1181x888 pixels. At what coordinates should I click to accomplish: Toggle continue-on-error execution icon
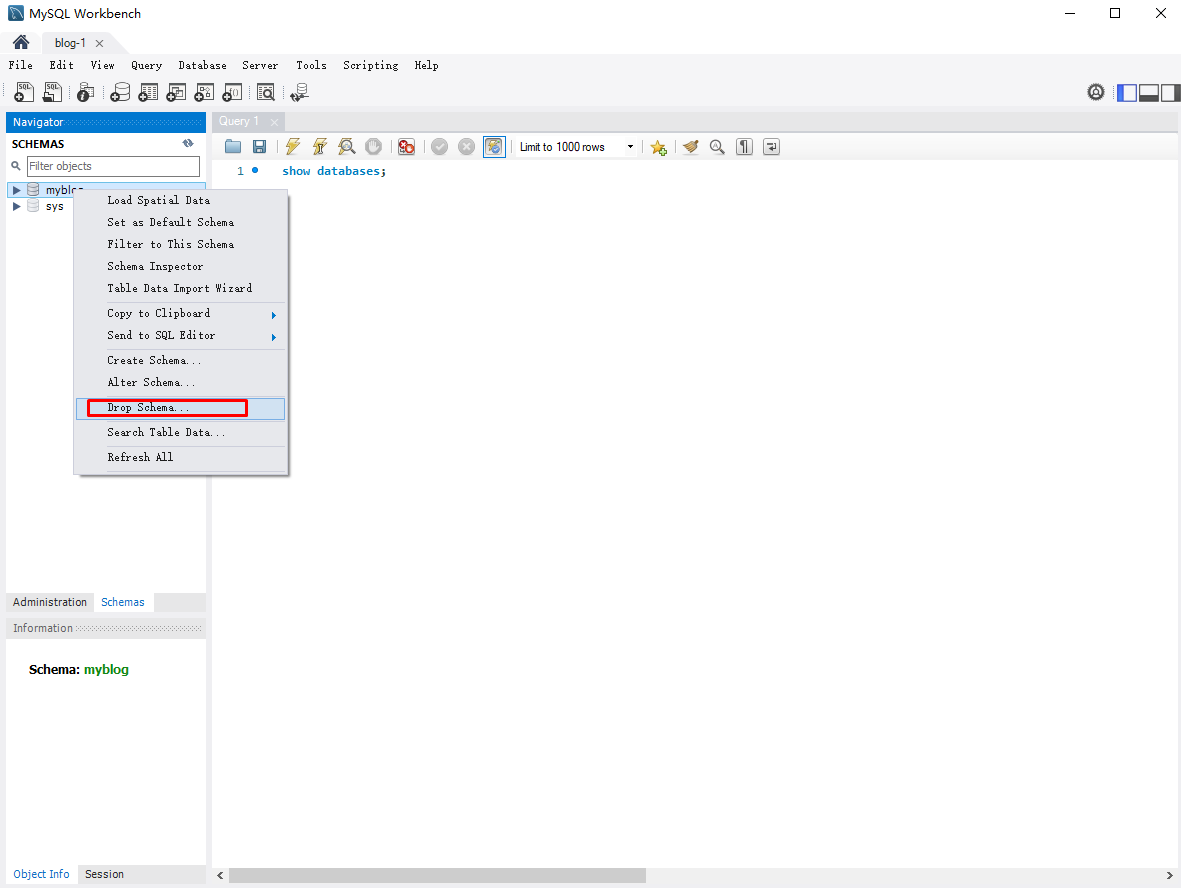[x=407, y=147]
